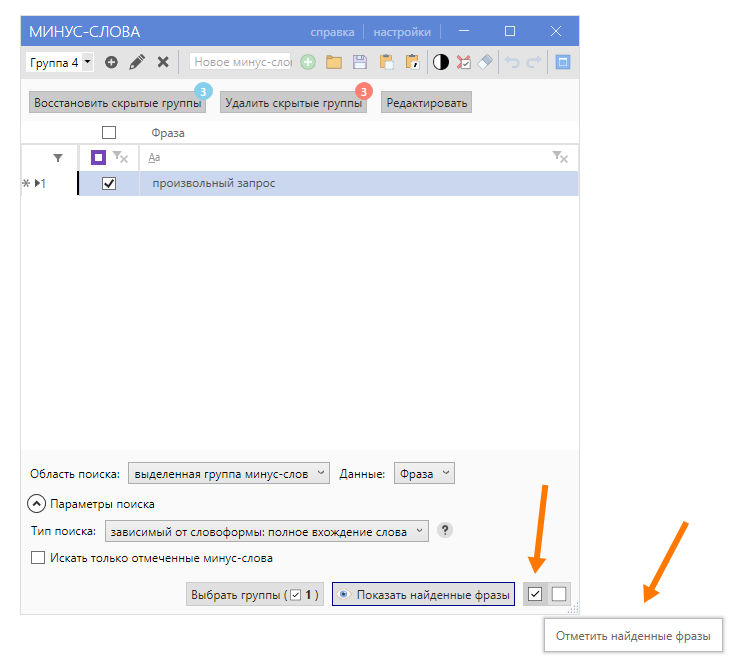Collapse the Параметры поиска section

[37, 504]
